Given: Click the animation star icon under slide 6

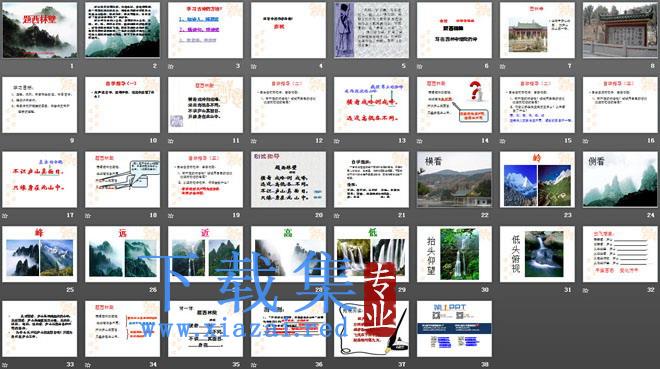Looking at the screenshot, I should pyautogui.click(x=420, y=66).
